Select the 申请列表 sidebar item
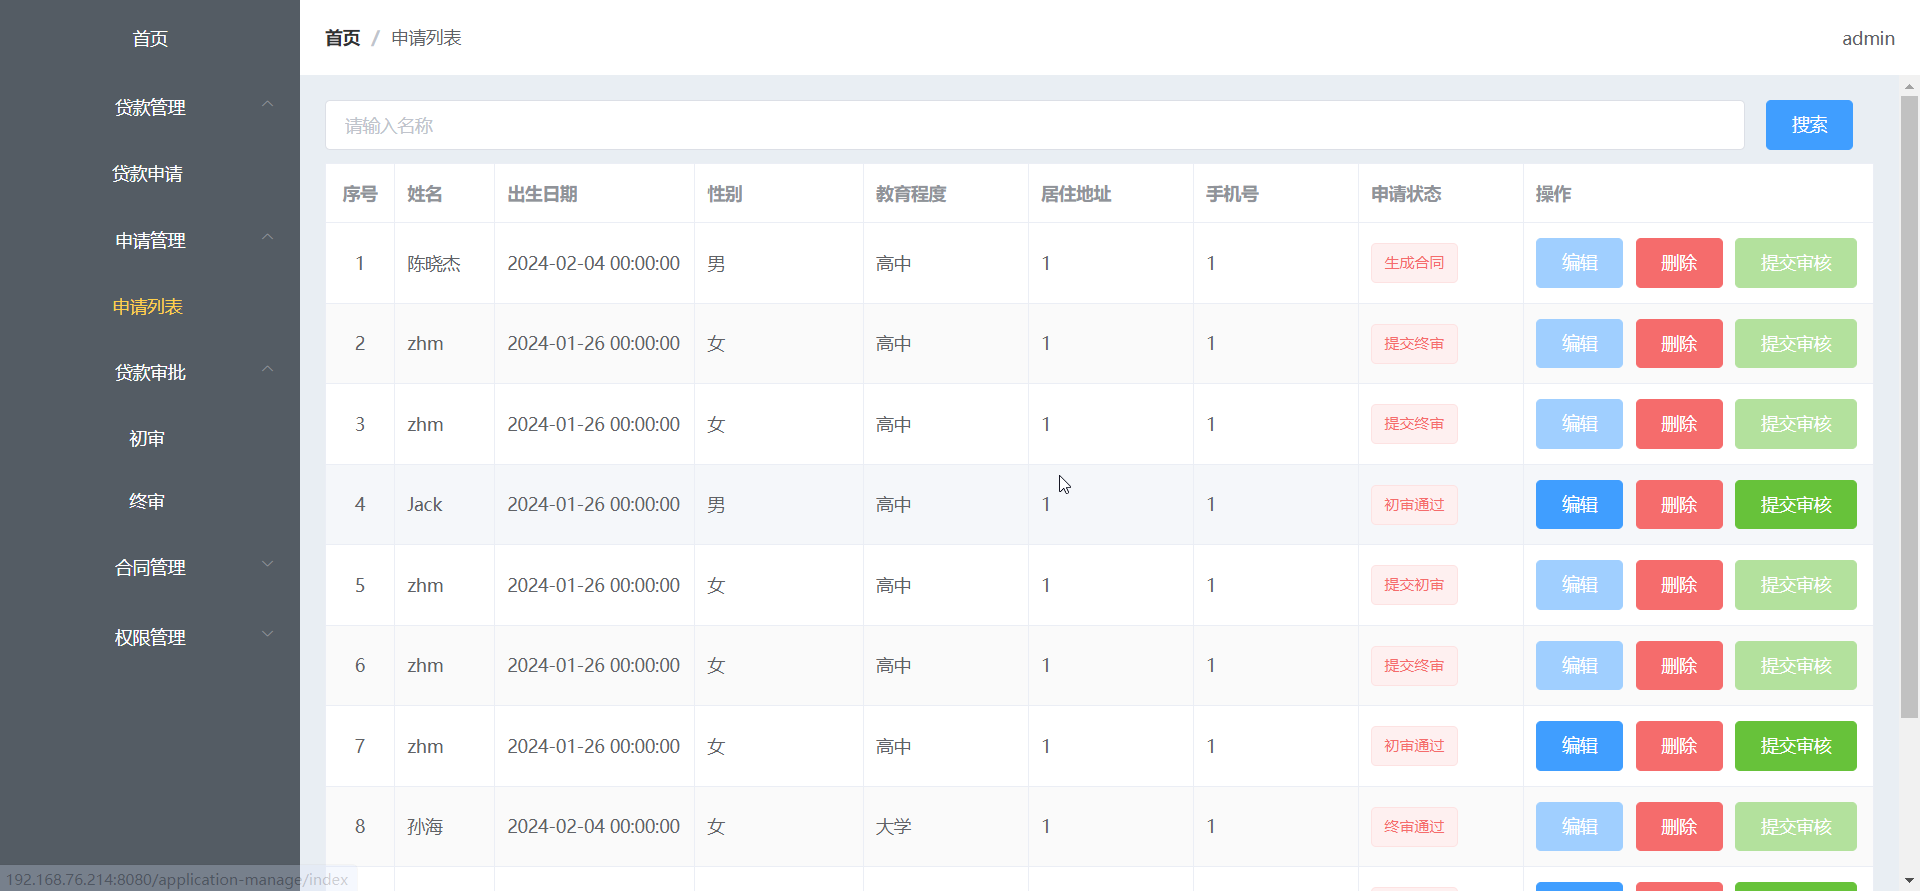Viewport: 1920px width, 891px height. pyautogui.click(x=147, y=307)
